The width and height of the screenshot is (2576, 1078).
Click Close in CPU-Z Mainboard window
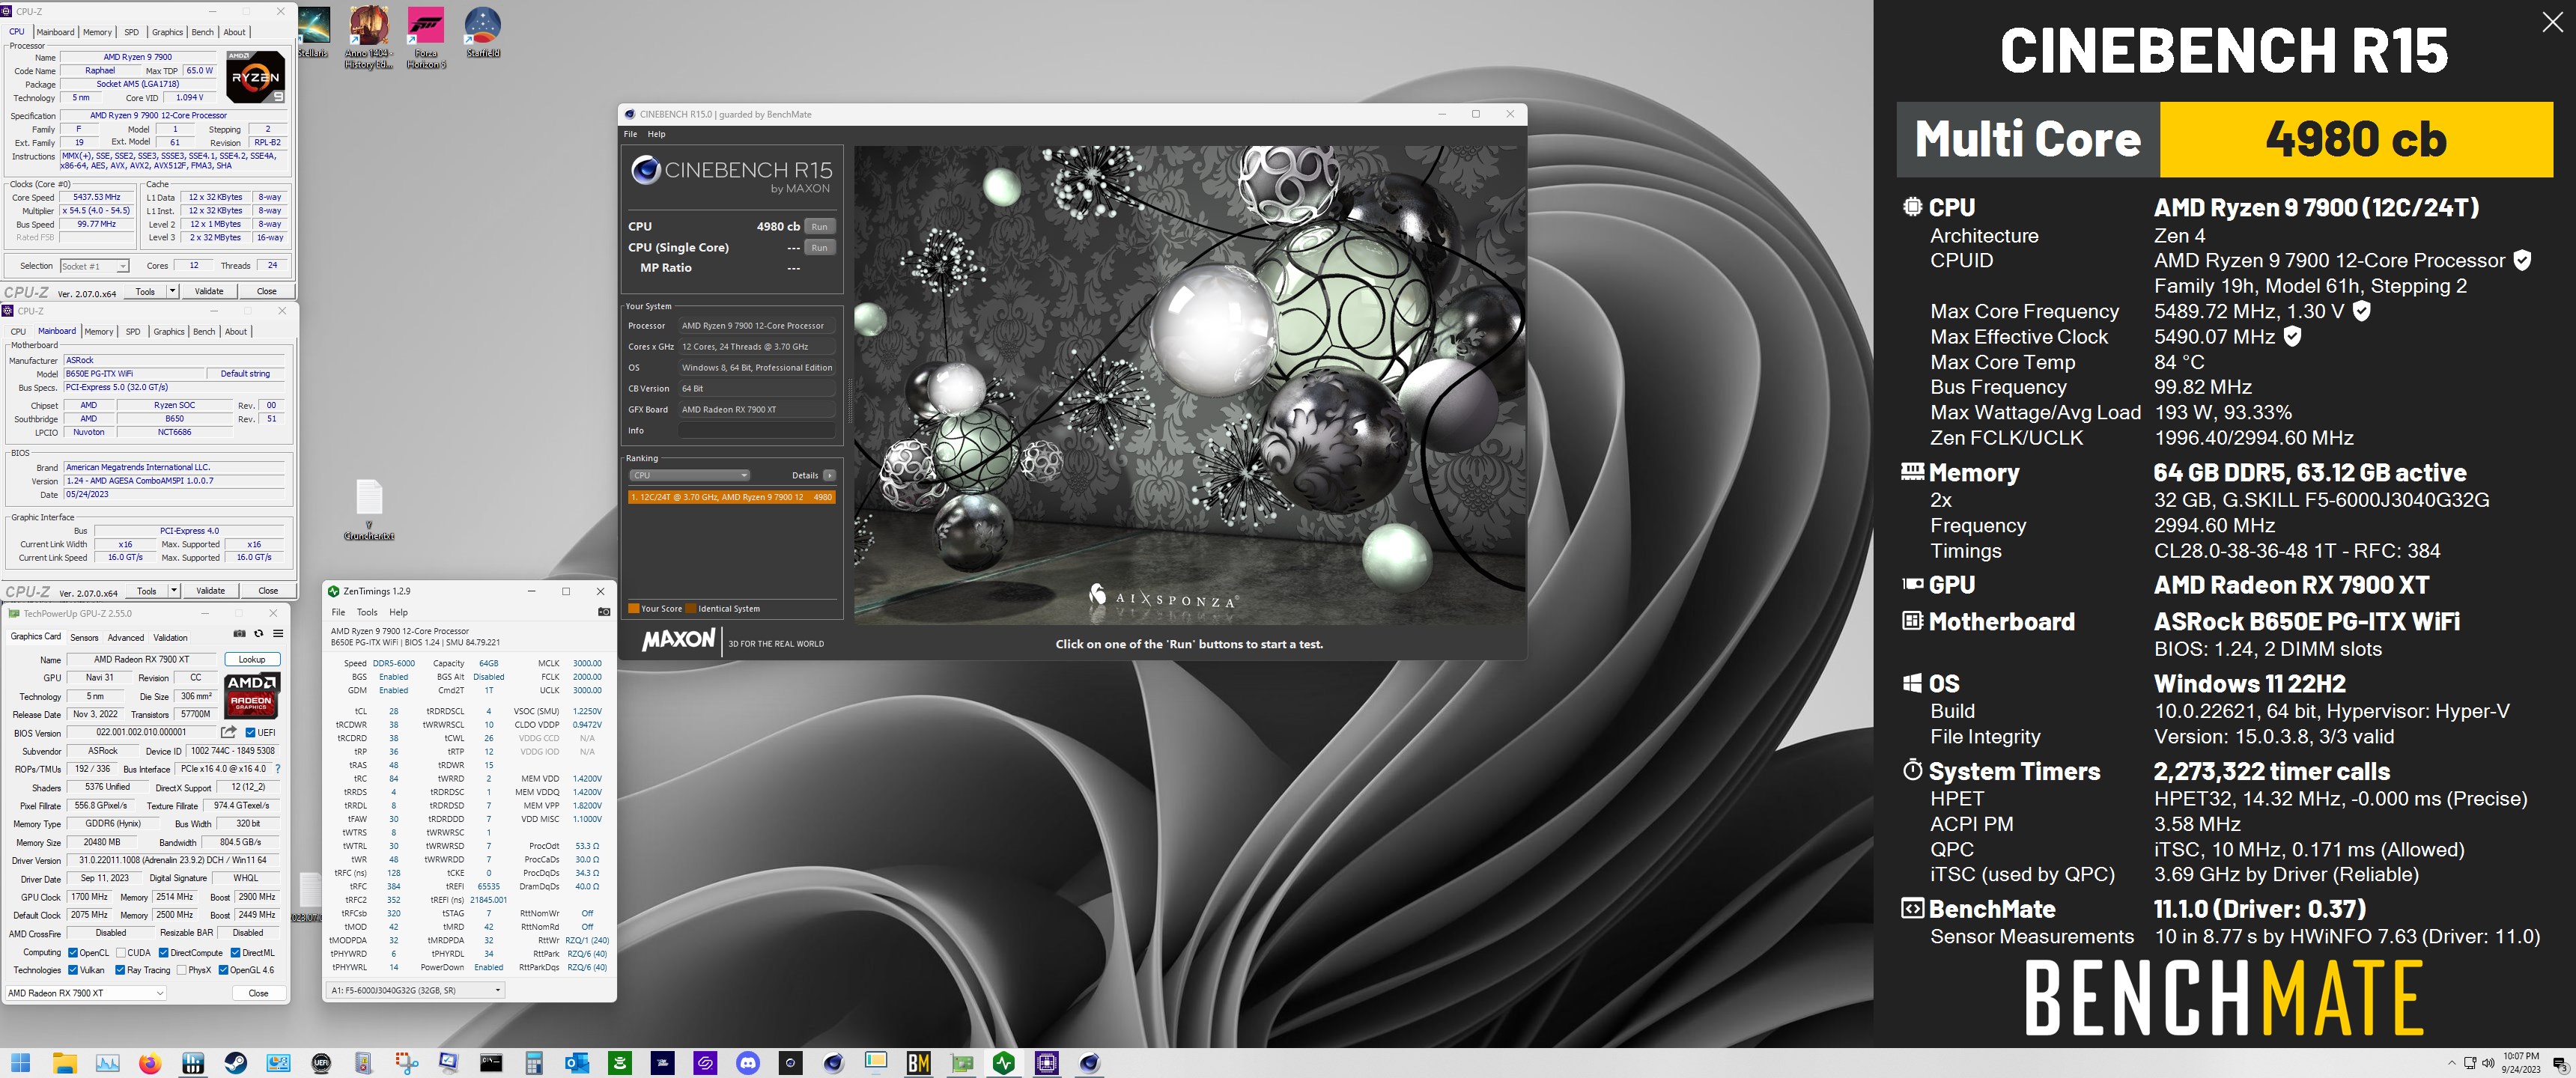pyautogui.click(x=268, y=590)
